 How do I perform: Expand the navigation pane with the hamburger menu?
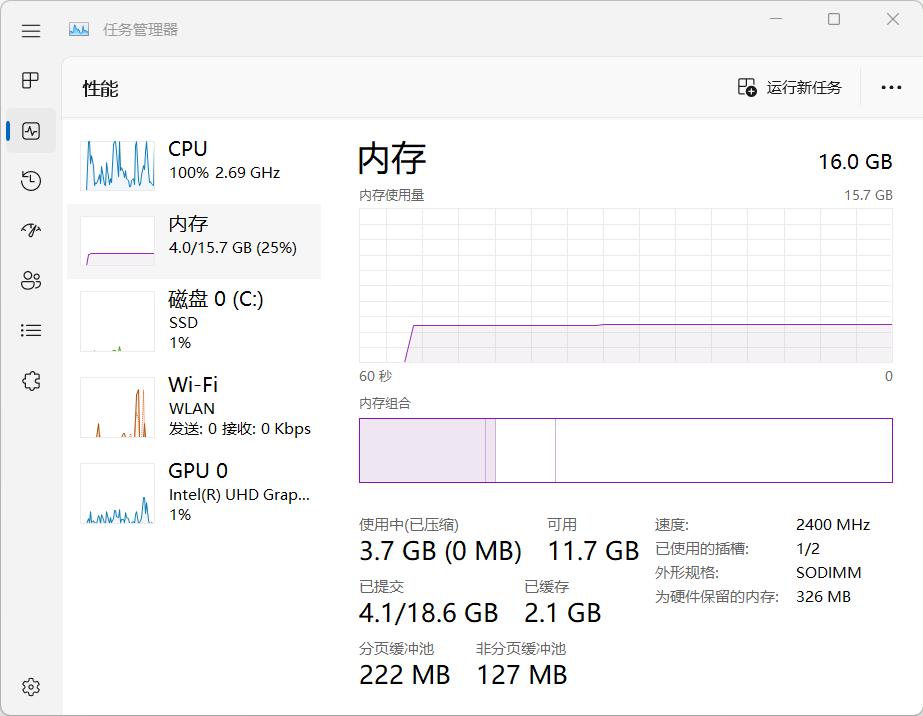[x=30, y=30]
